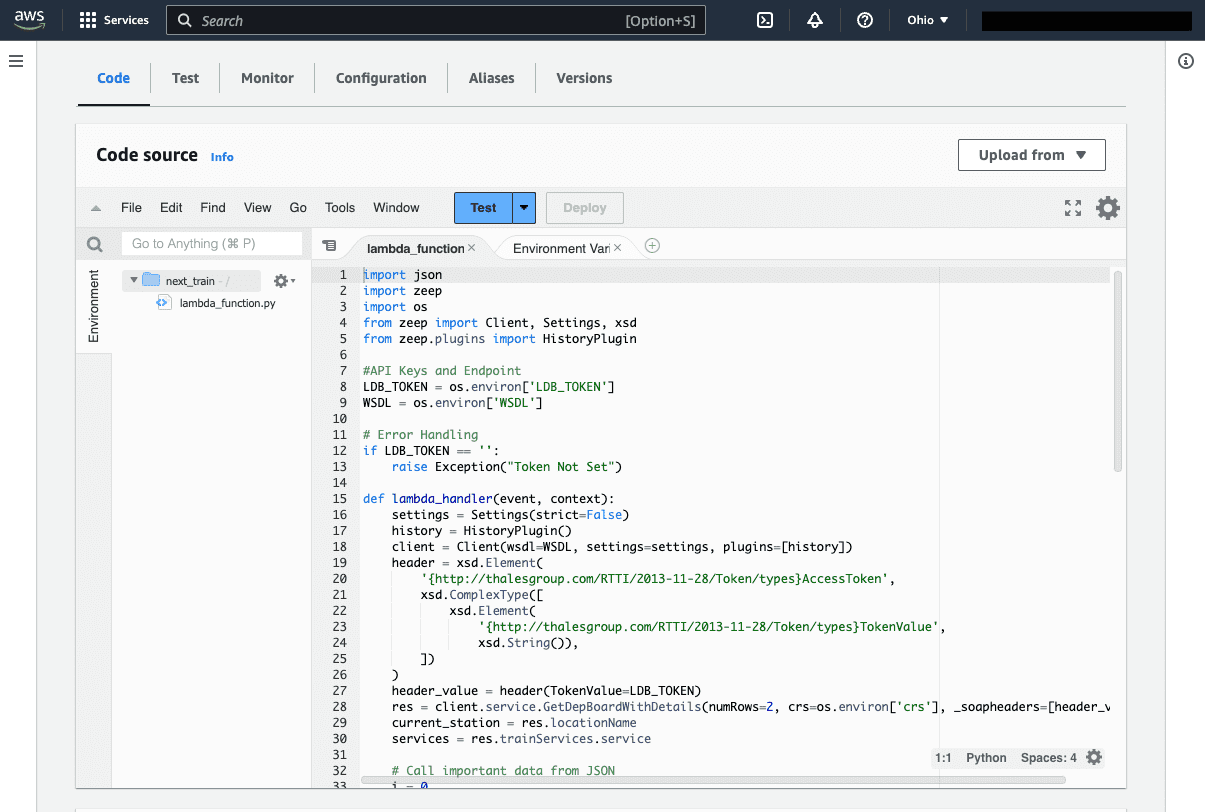The width and height of the screenshot is (1205, 812).
Task: Click the 1:1 cursor position indicator
Action: click(x=943, y=758)
